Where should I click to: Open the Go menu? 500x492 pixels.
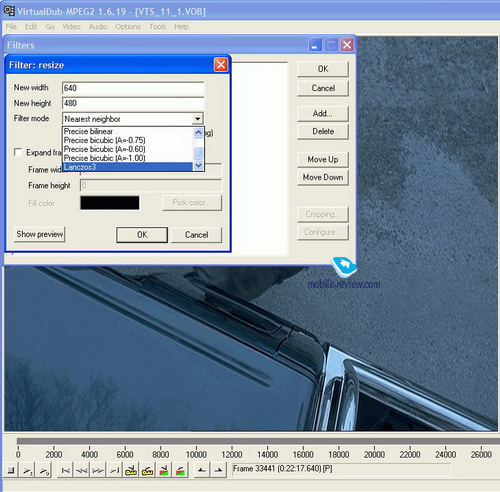pos(50,27)
